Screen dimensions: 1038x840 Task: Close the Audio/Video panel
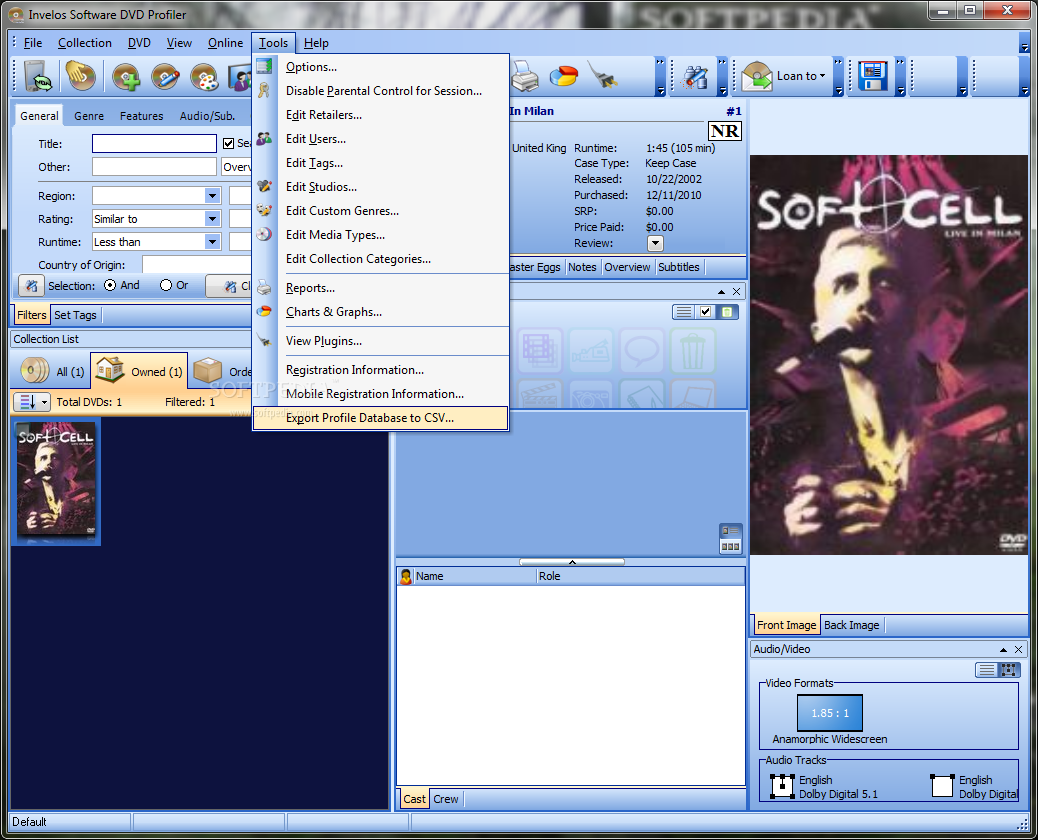[1019, 649]
